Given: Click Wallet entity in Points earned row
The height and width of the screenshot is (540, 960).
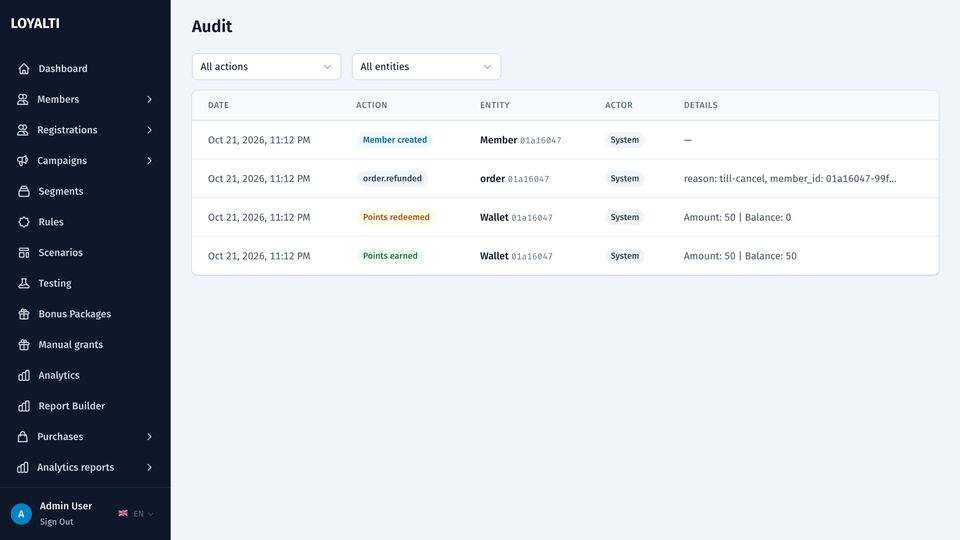Looking at the screenshot, I should click(516, 256).
